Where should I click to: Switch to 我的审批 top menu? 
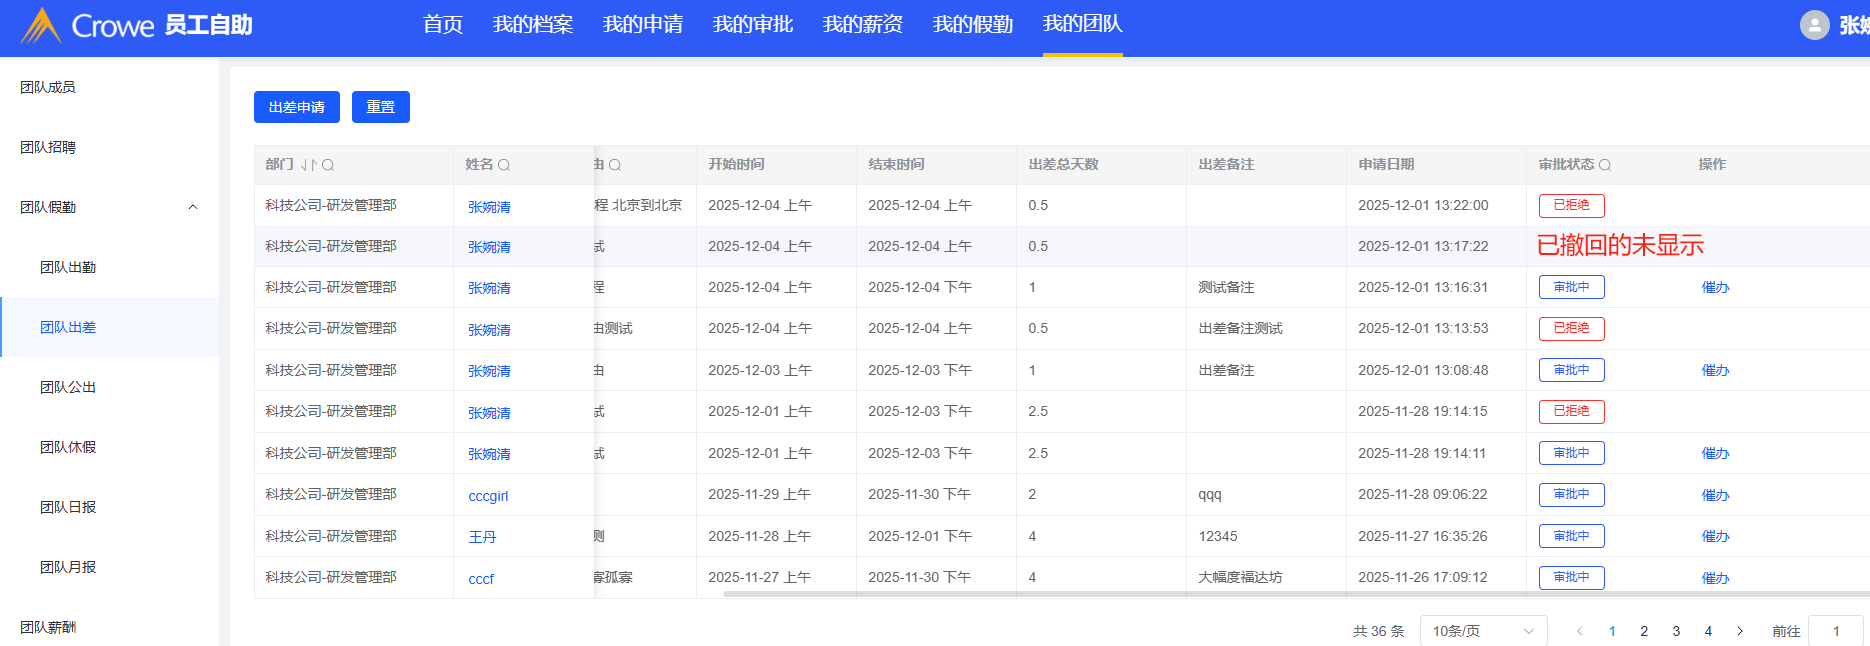752,24
